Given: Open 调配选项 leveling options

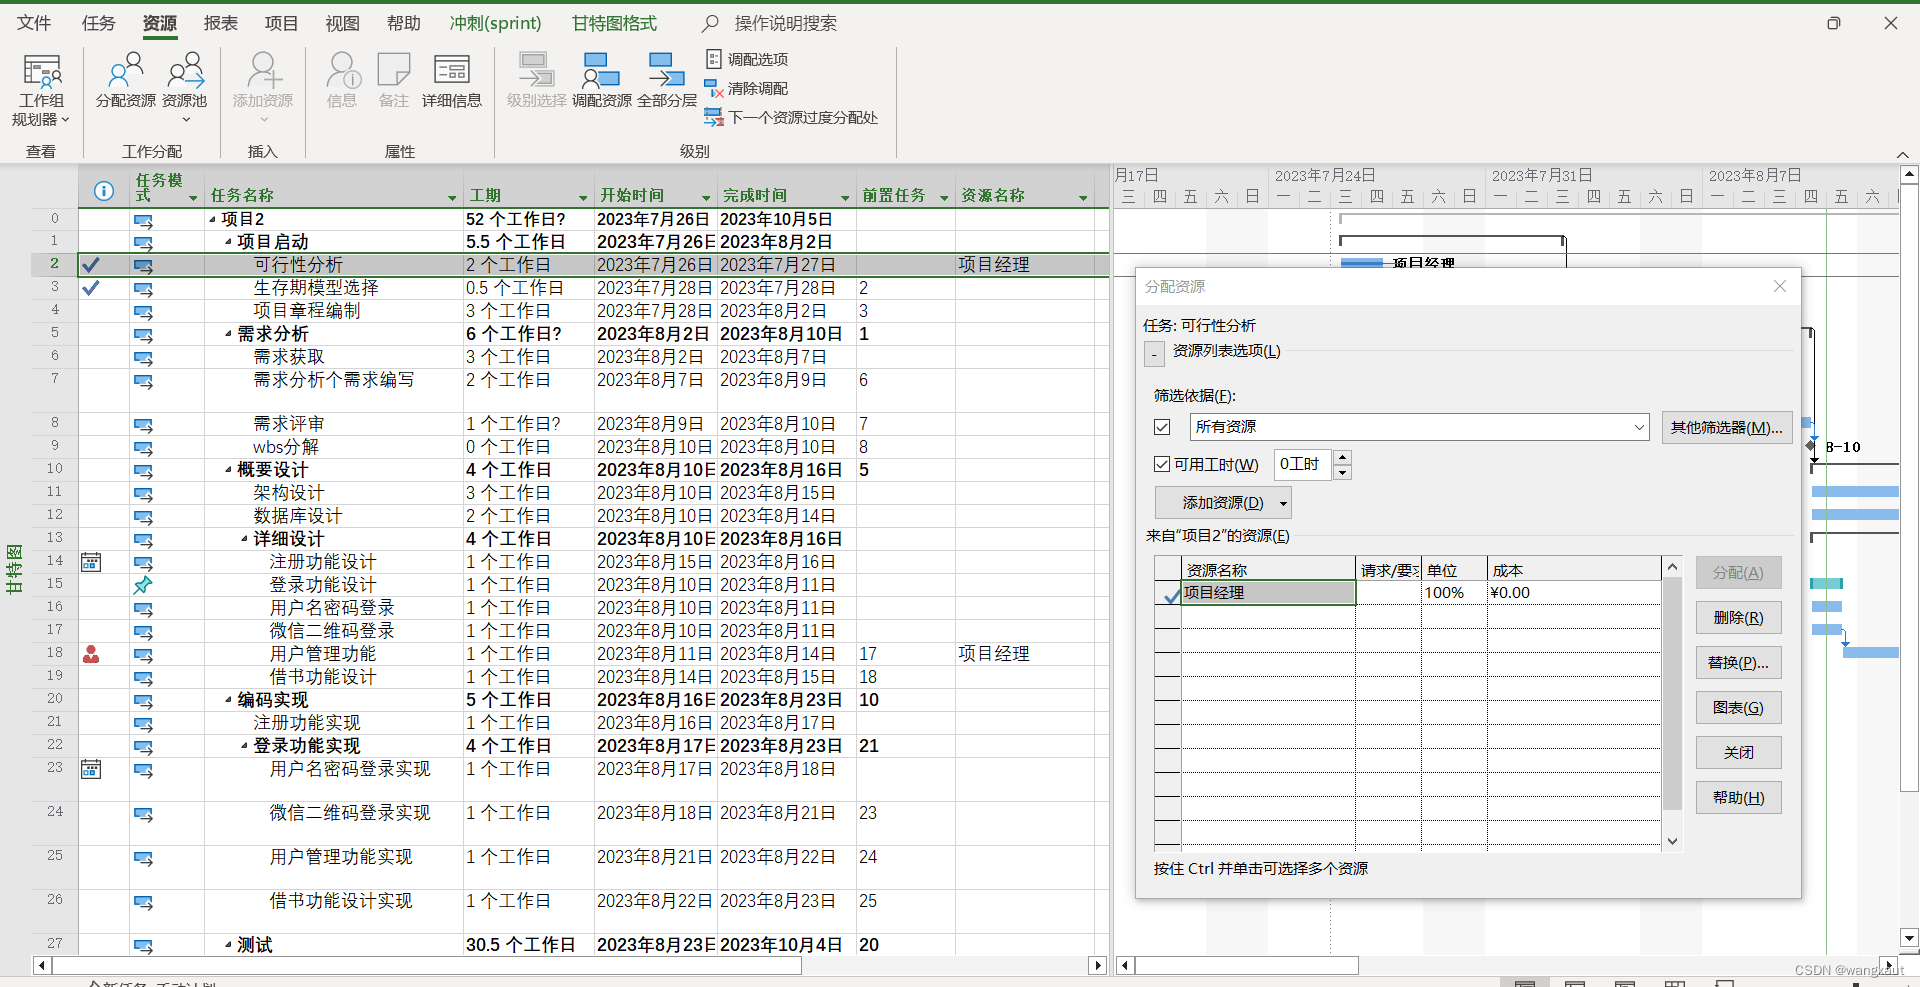Looking at the screenshot, I should coord(747,59).
